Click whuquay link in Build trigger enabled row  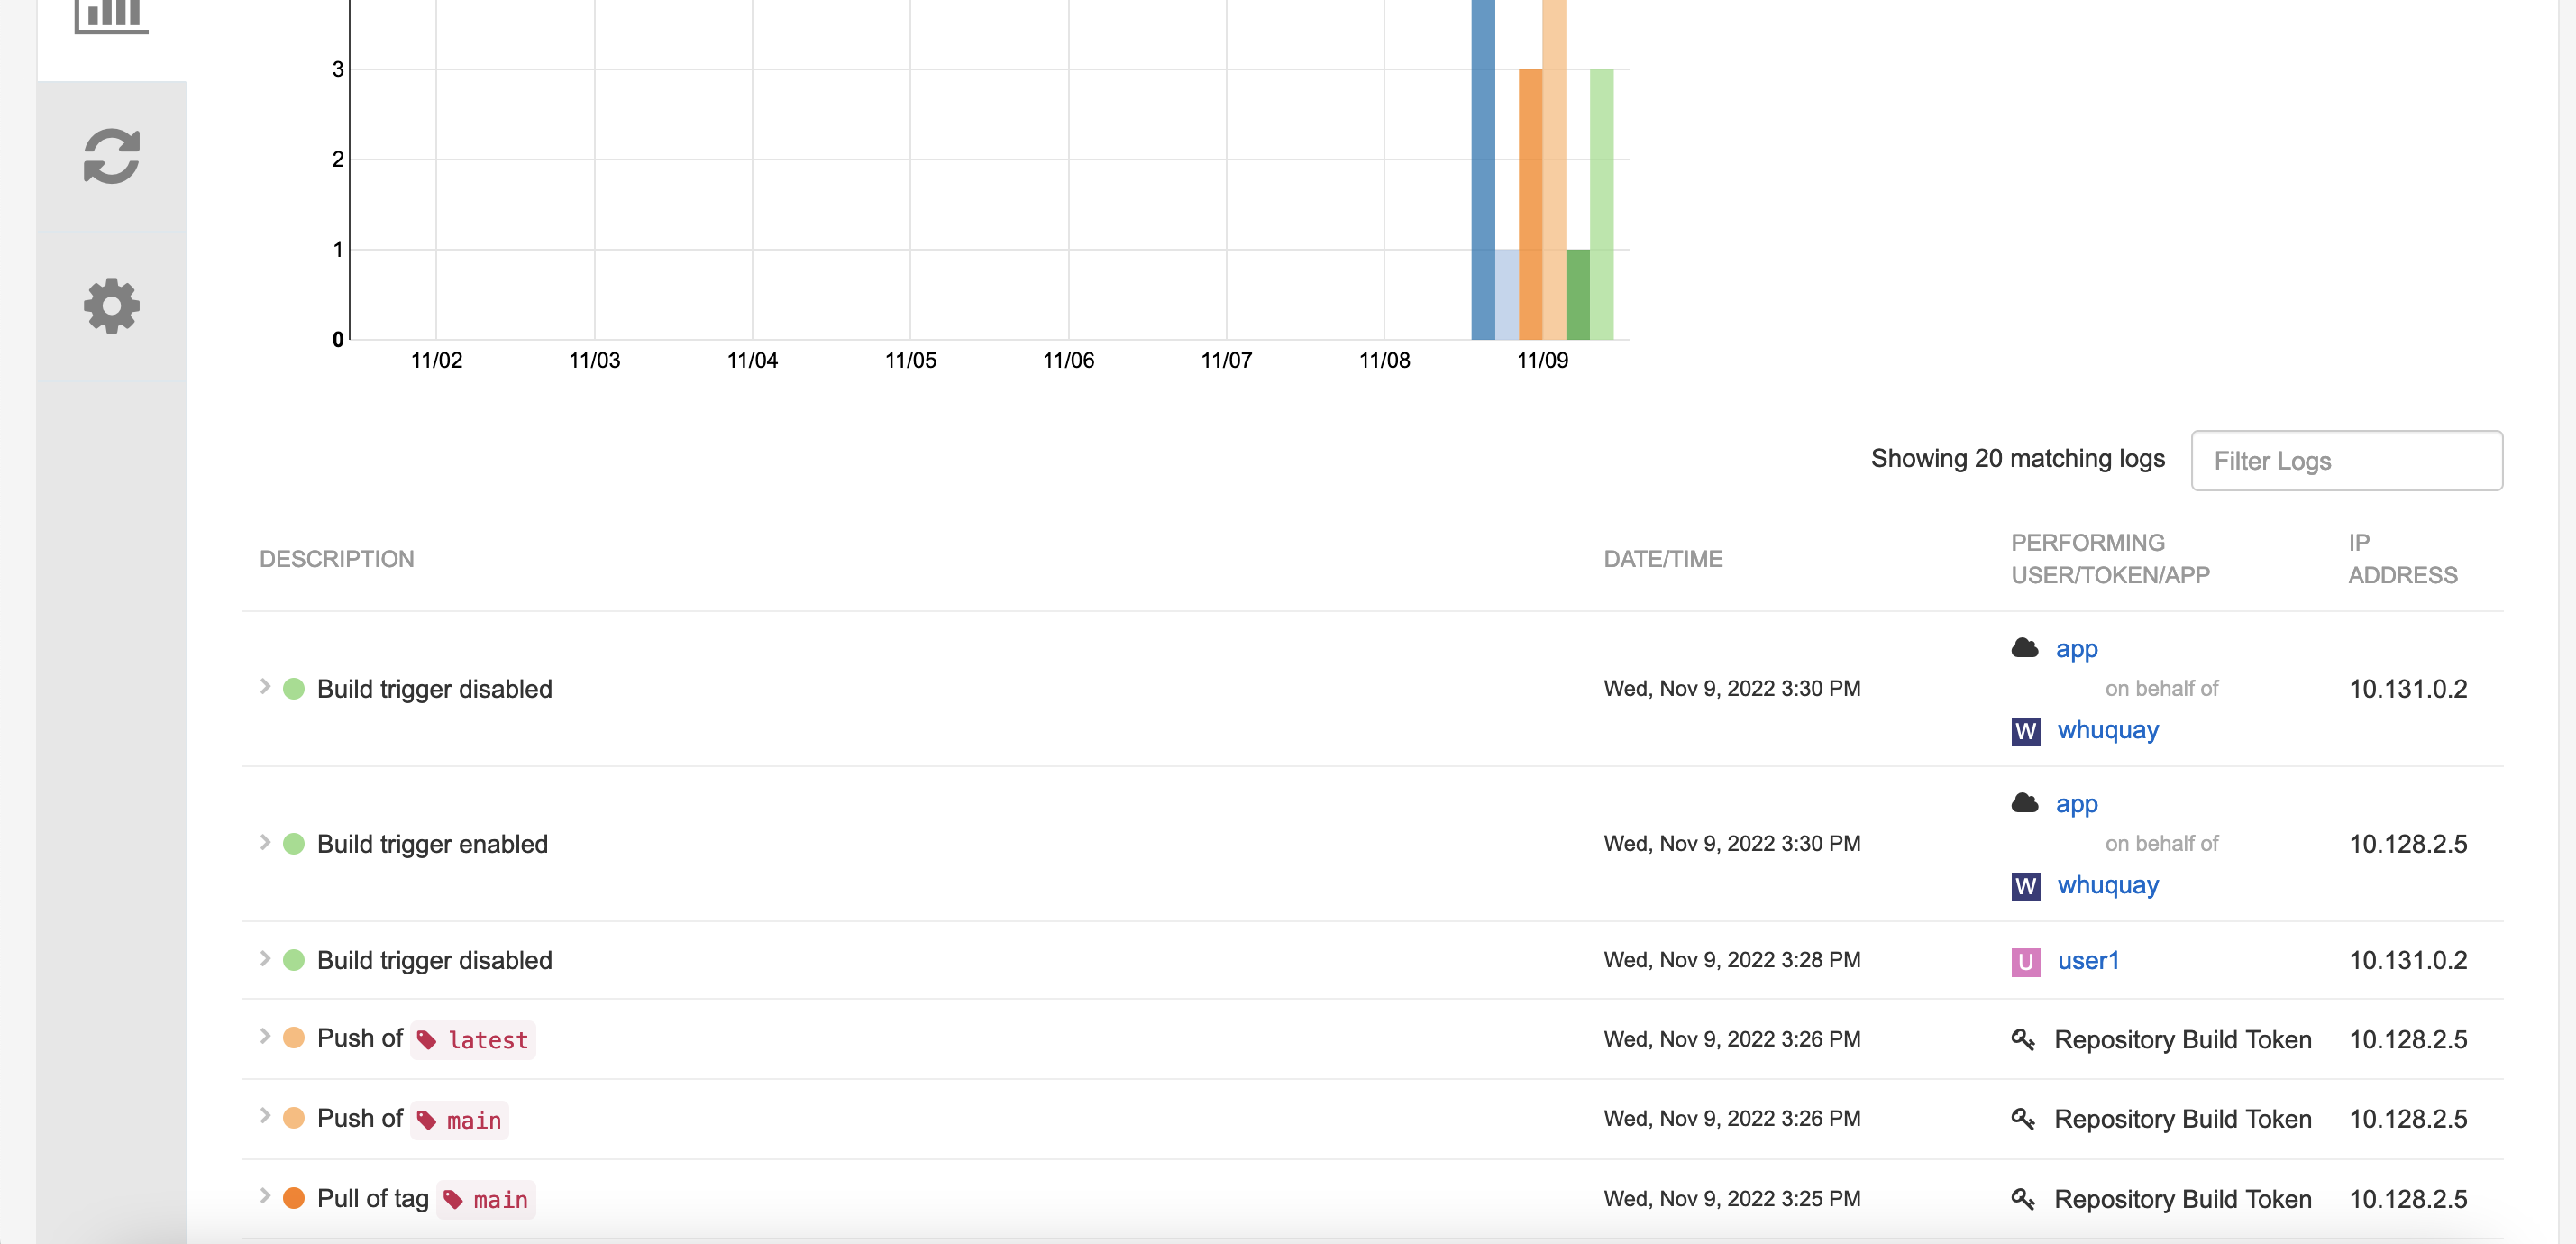point(2107,886)
